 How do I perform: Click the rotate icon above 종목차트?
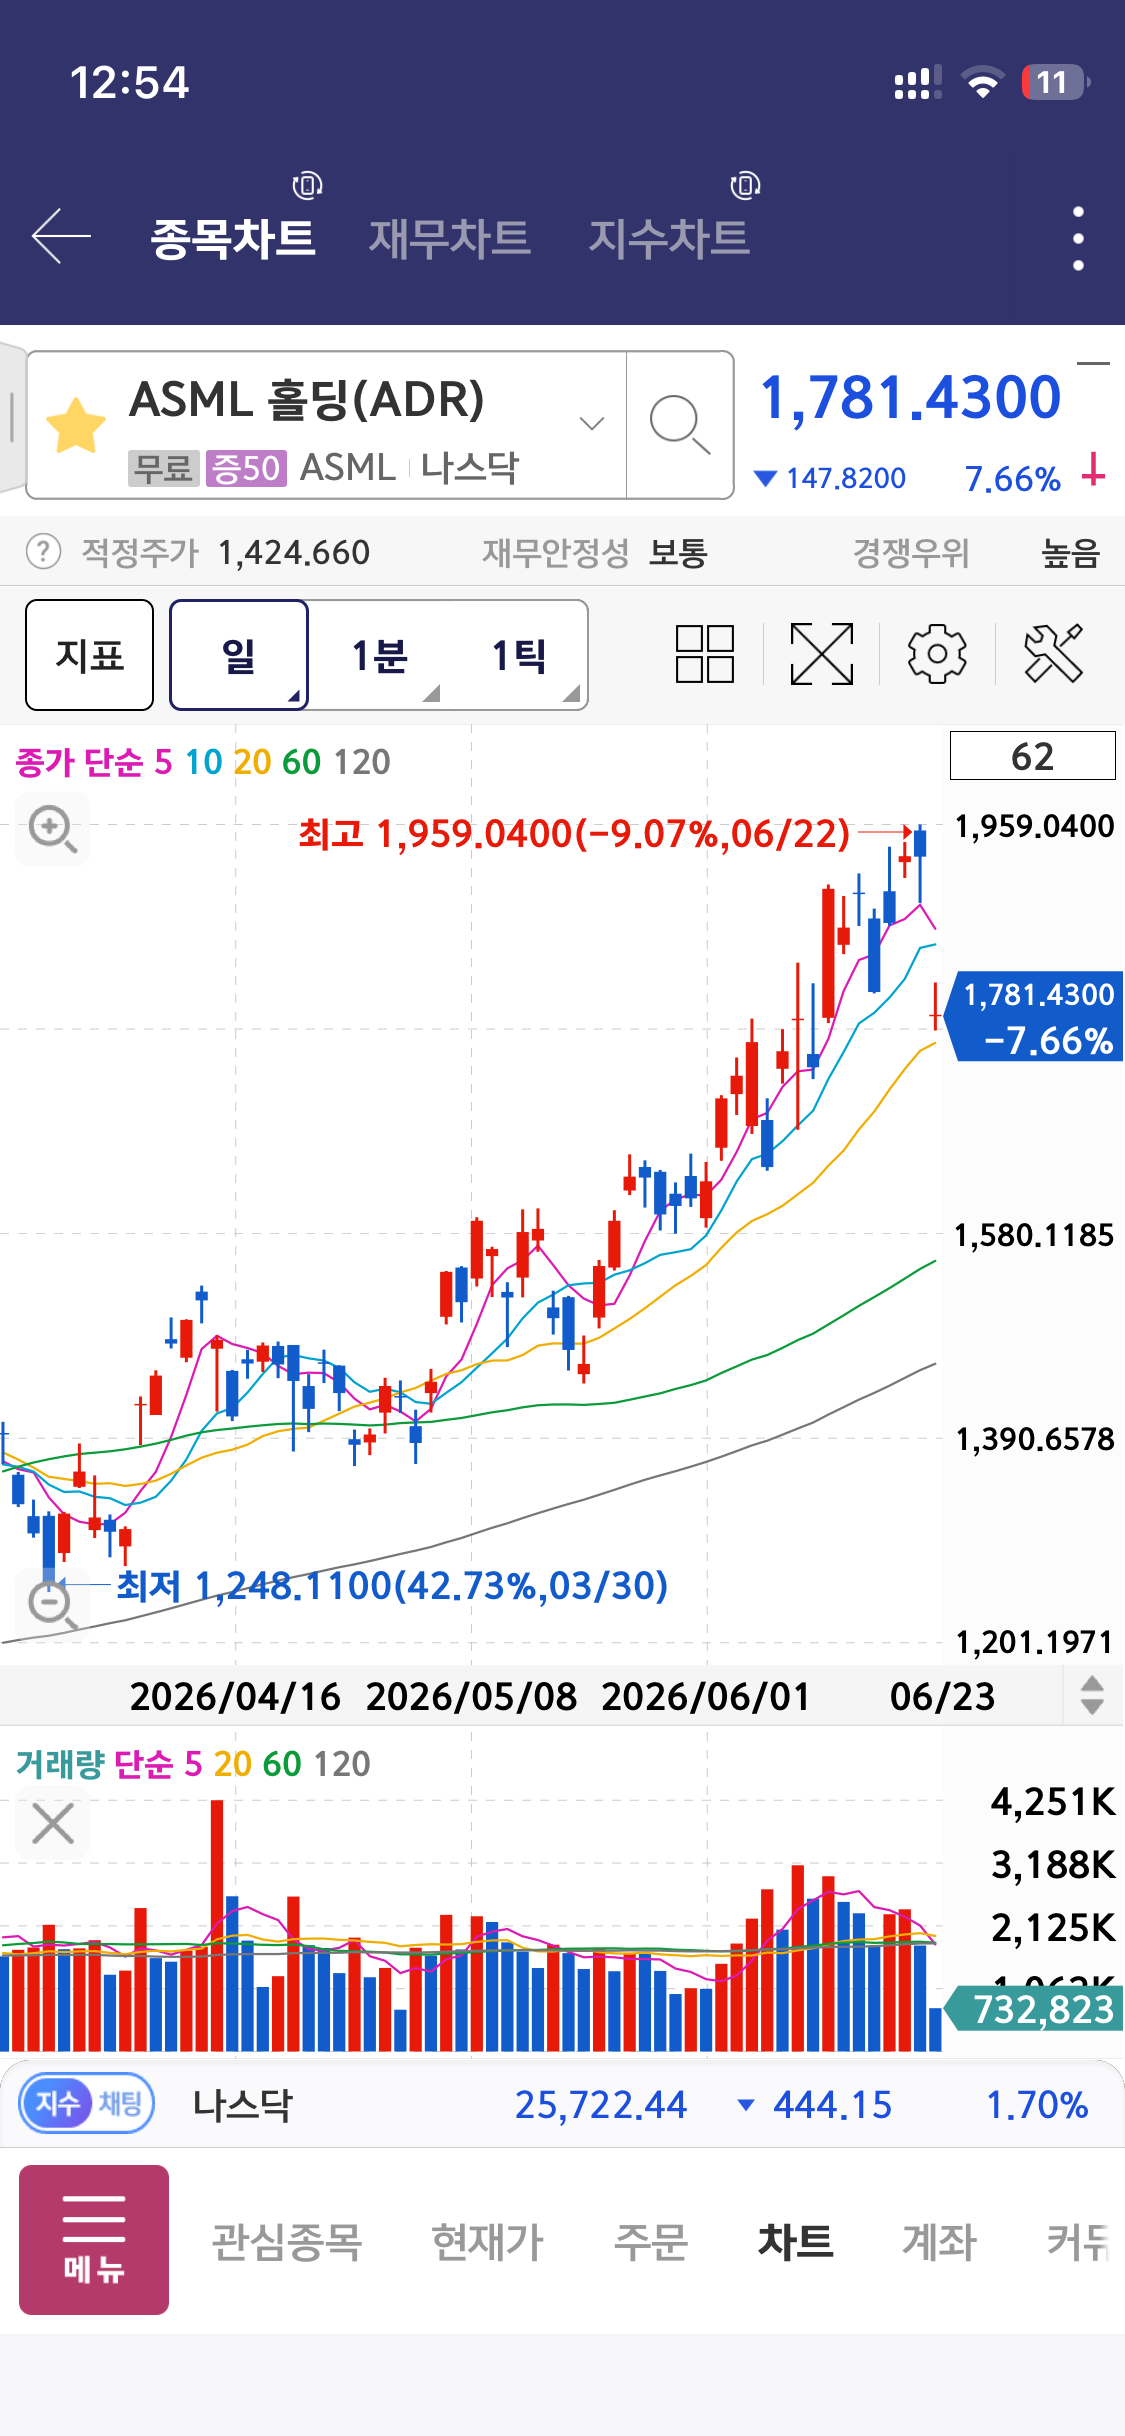(x=307, y=185)
